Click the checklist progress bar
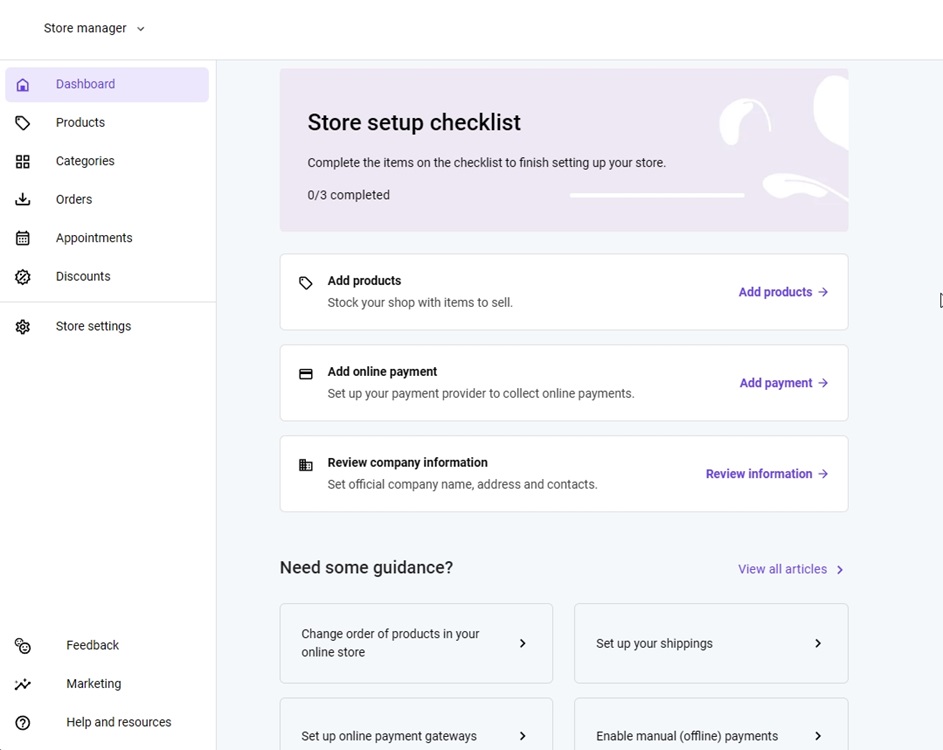The image size is (943, 750). [x=657, y=195]
